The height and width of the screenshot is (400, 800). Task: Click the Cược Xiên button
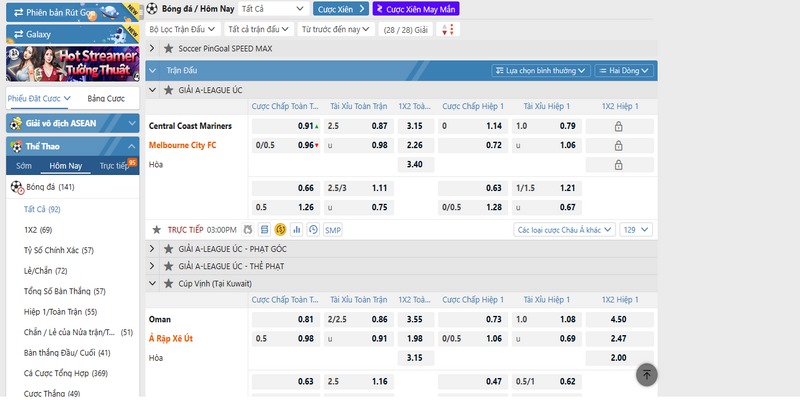[341, 8]
